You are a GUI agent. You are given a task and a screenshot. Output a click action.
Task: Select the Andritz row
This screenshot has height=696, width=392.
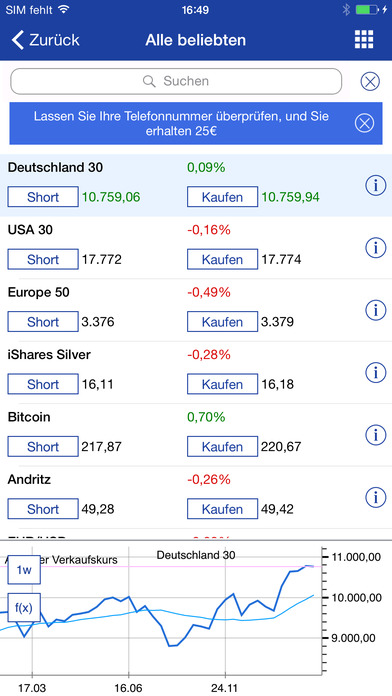196,497
